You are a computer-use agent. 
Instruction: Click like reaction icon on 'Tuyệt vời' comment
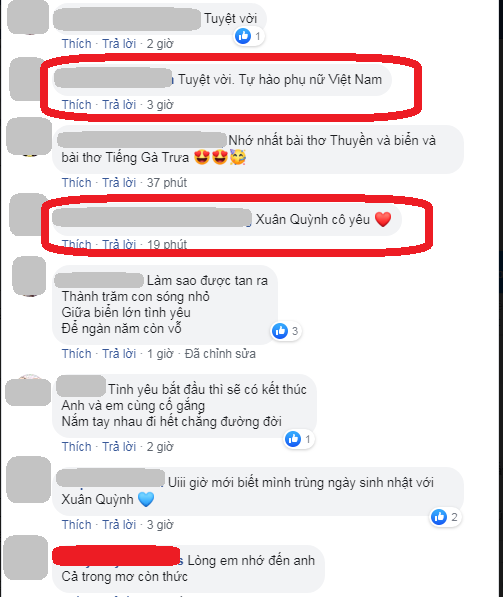(x=243, y=36)
